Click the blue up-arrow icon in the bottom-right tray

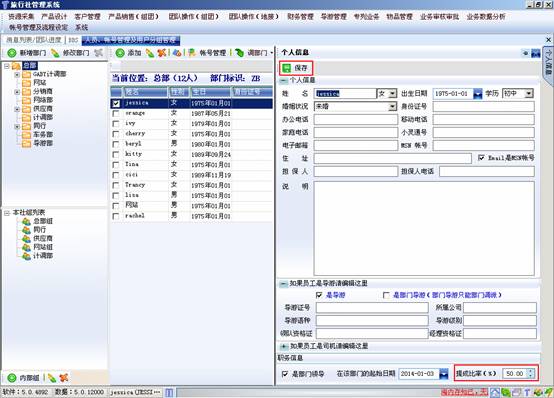[x=495, y=392]
